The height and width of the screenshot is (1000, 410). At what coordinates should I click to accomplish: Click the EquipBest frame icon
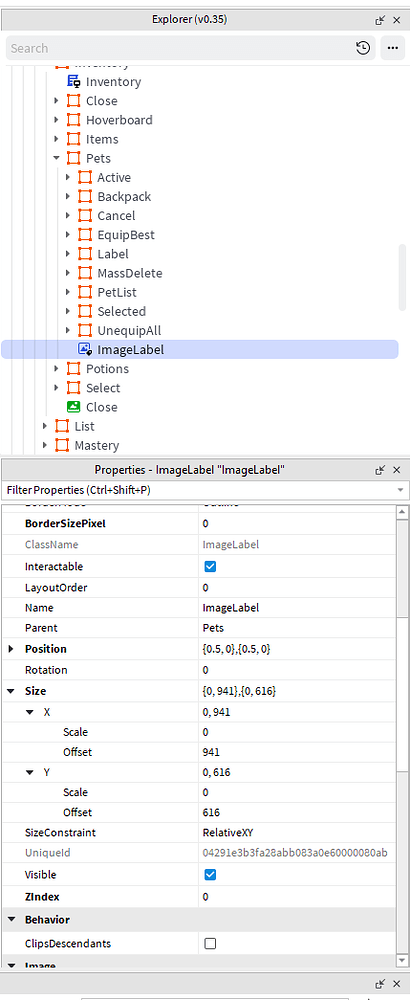85,235
